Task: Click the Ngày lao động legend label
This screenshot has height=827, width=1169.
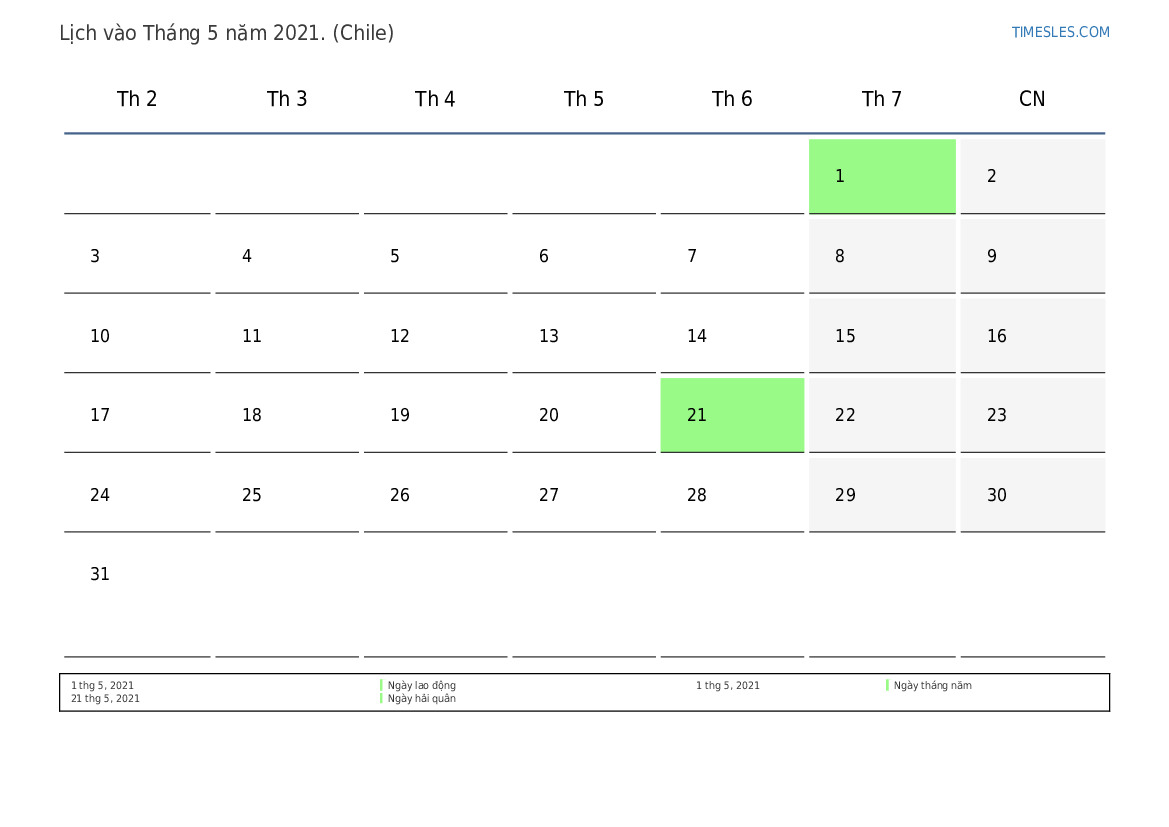Action: pos(422,685)
